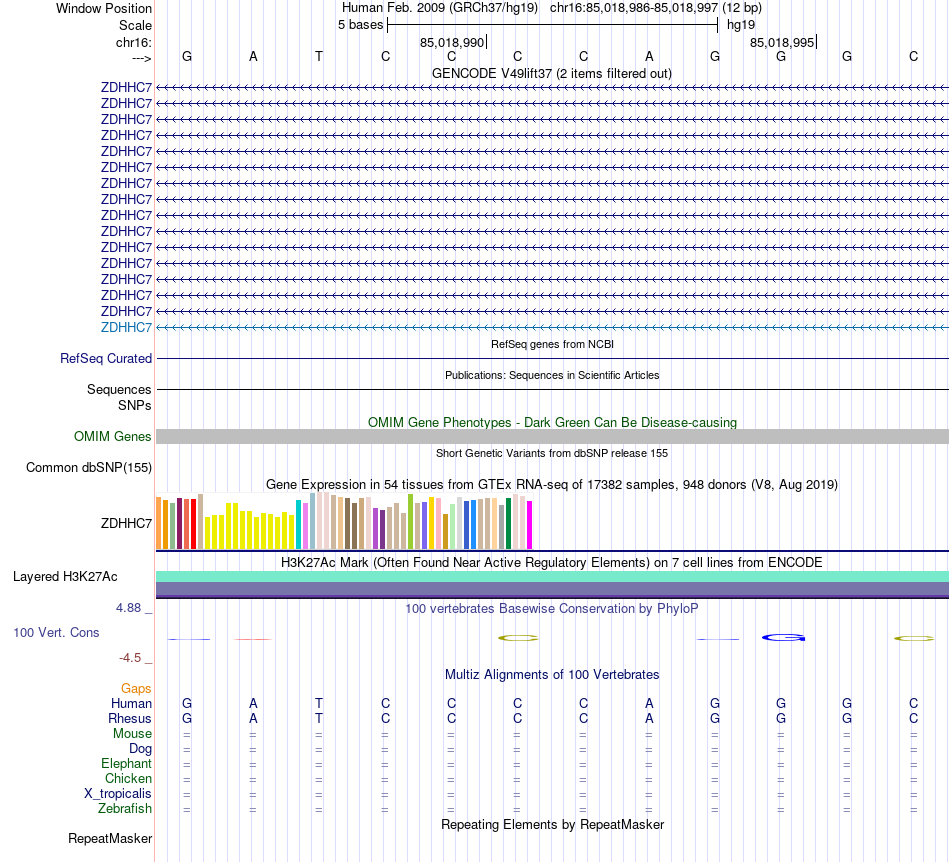This screenshot has height=862, width=950.
Task: Click the ZDHHC7 GTEx expression bar chart
Action: coord(344,521)
